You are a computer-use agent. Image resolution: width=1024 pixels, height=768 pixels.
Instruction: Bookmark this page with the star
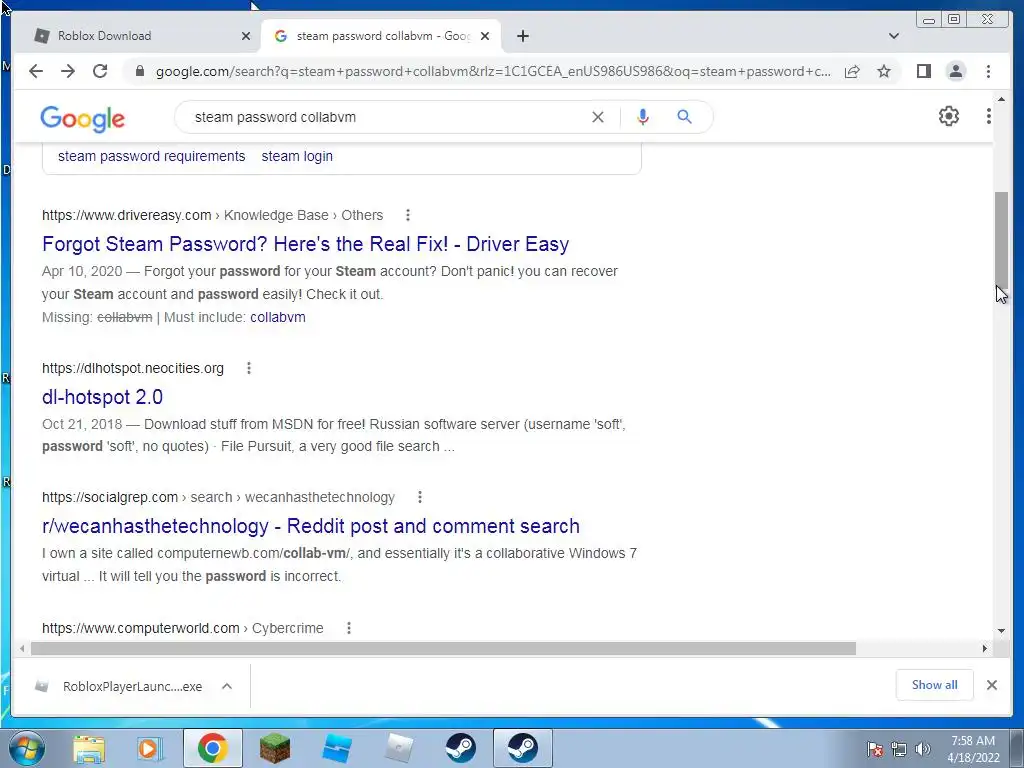click(x=884, y=71)
